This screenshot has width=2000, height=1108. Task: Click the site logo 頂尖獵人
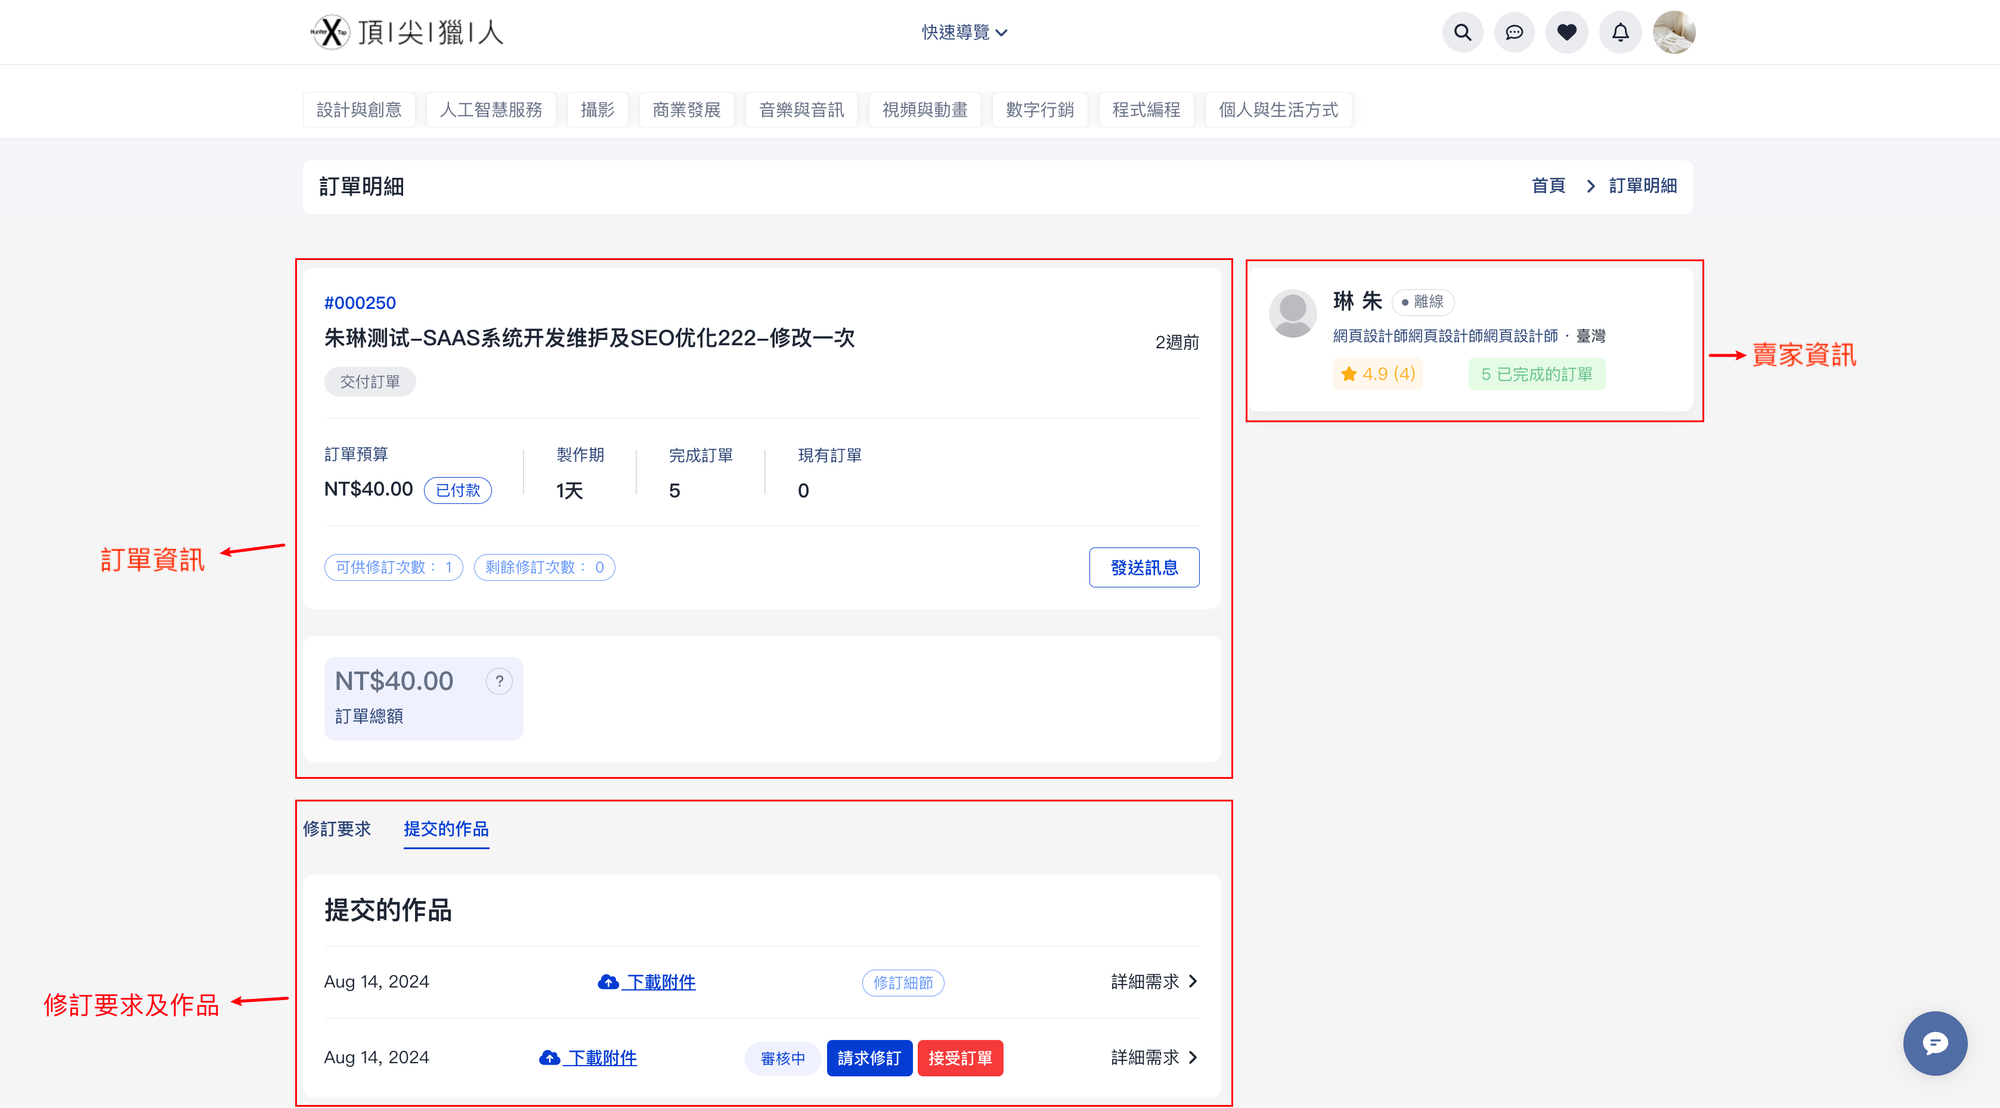pos(407,32)
